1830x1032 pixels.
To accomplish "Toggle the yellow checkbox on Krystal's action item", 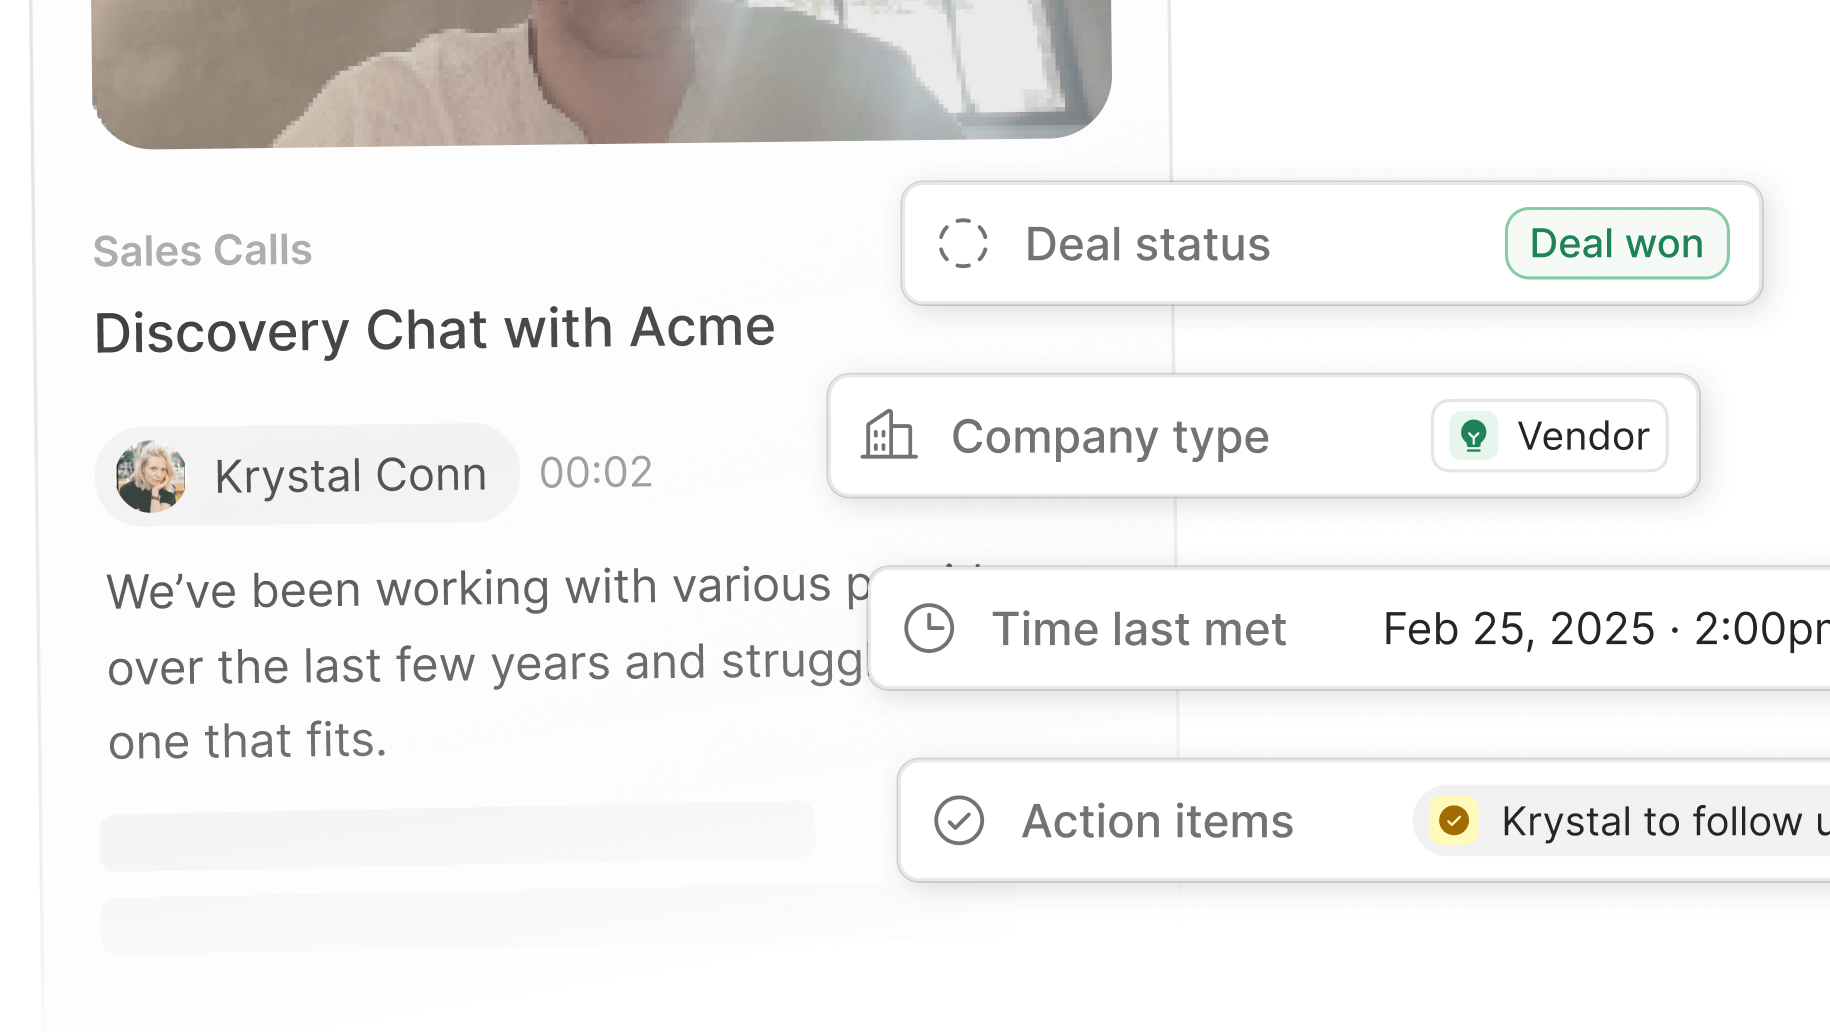I will coord(1454,821).
